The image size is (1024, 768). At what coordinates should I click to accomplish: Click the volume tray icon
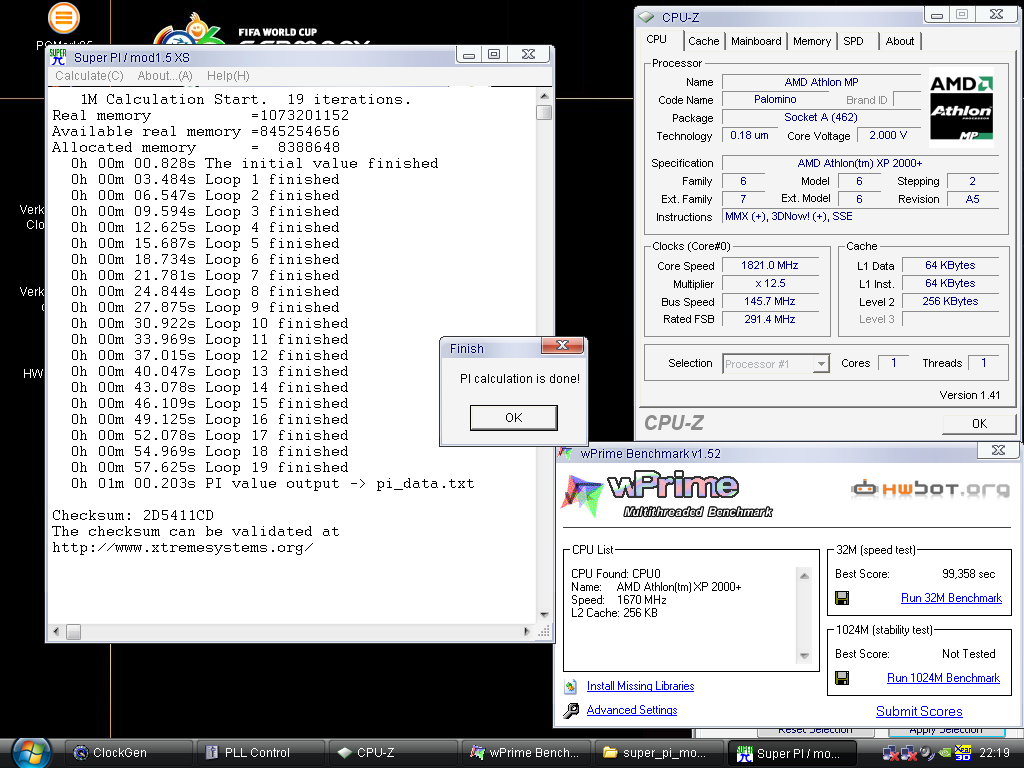coord(927,753)
